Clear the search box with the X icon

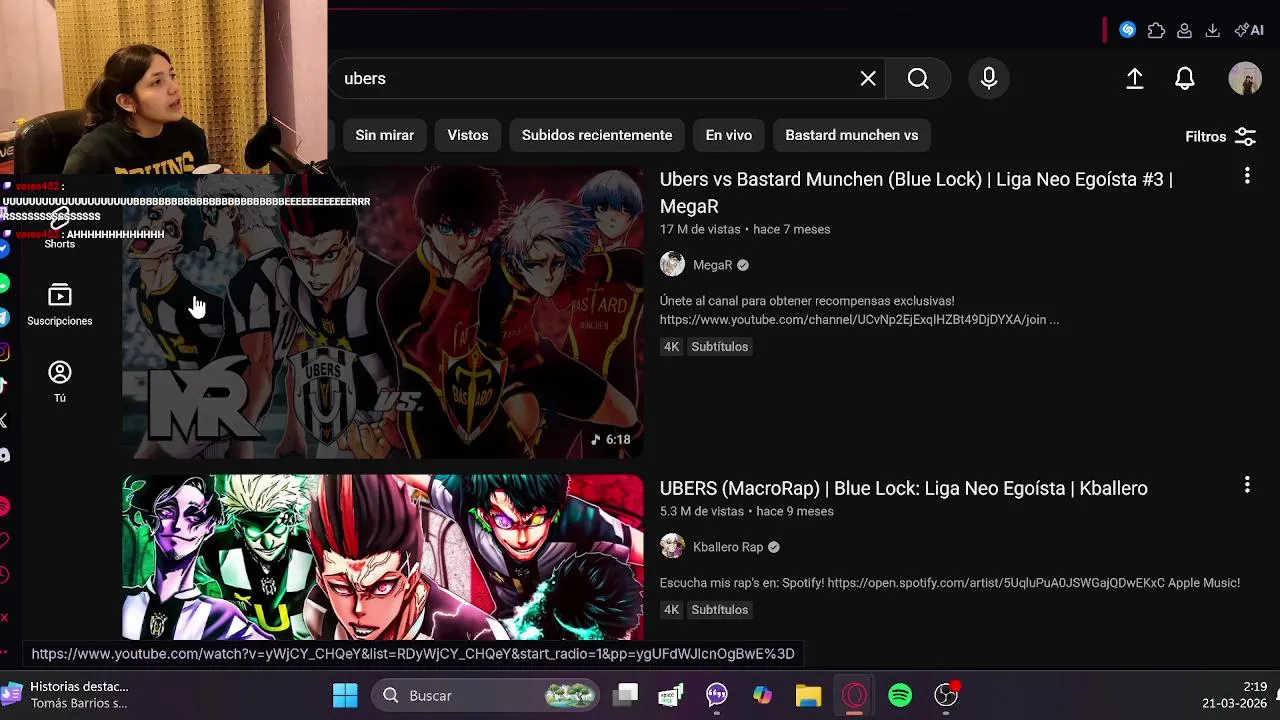(x=868, y=79)
